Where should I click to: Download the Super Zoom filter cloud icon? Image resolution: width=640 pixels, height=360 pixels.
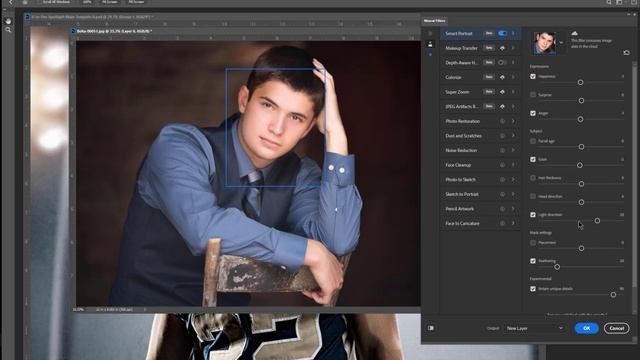coord(502,92)
